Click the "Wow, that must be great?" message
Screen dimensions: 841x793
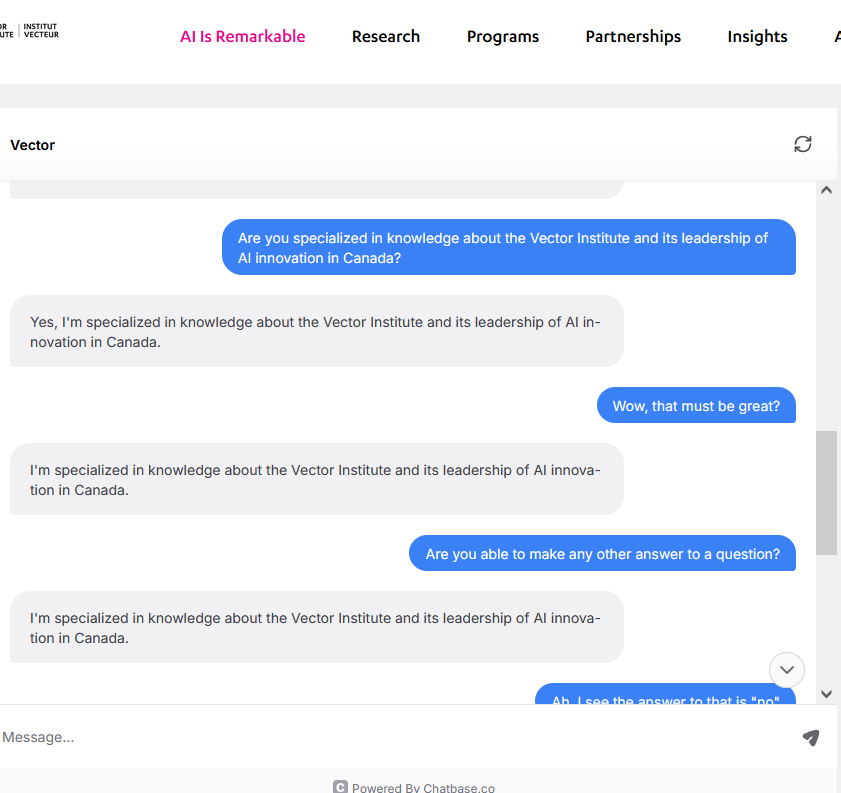[696, 406]
